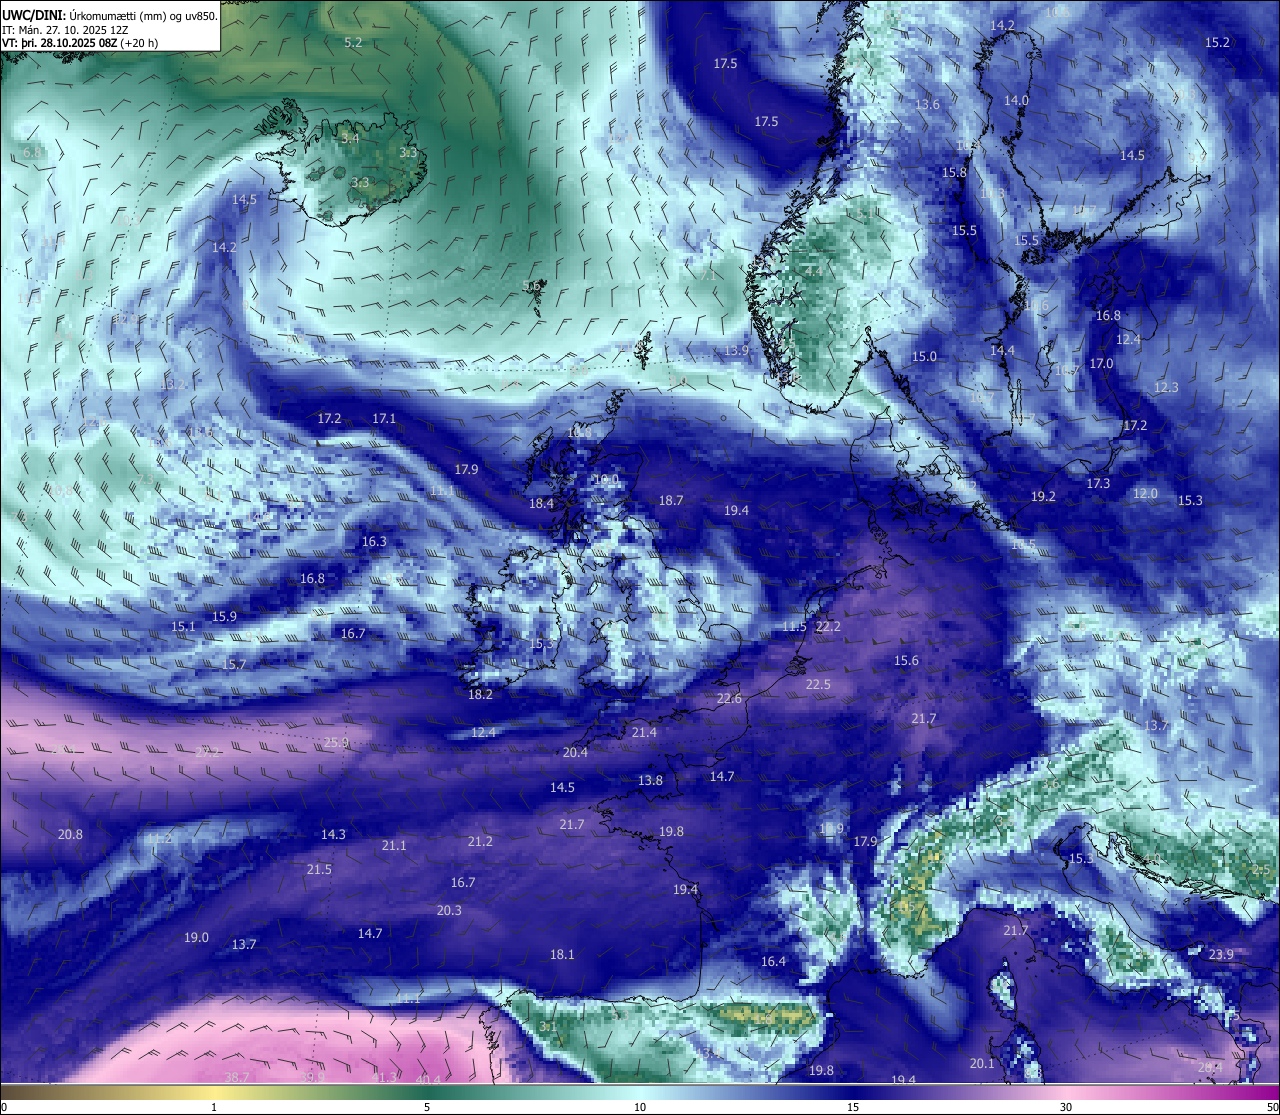Click the map value '25.9'
The image size is (1280, 1115).
point(336,743)
